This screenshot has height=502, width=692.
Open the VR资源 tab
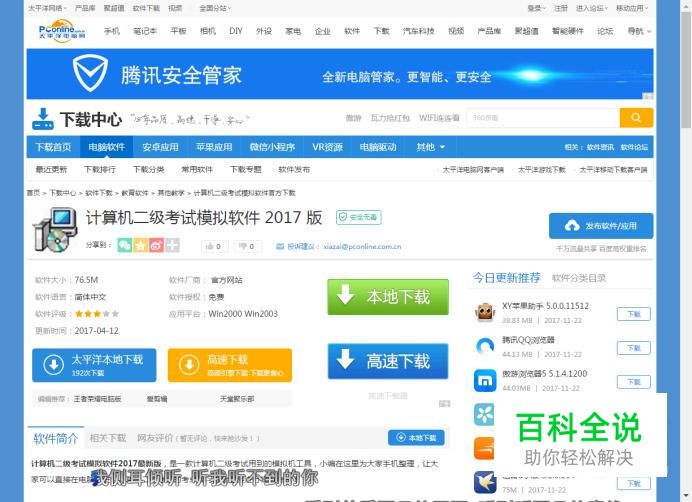pos(327,147)
